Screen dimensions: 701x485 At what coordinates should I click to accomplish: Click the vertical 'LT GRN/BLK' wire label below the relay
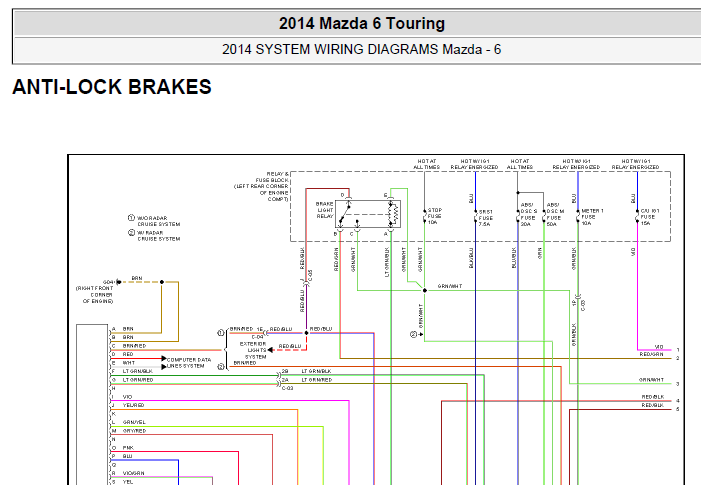tap(387, 262)
